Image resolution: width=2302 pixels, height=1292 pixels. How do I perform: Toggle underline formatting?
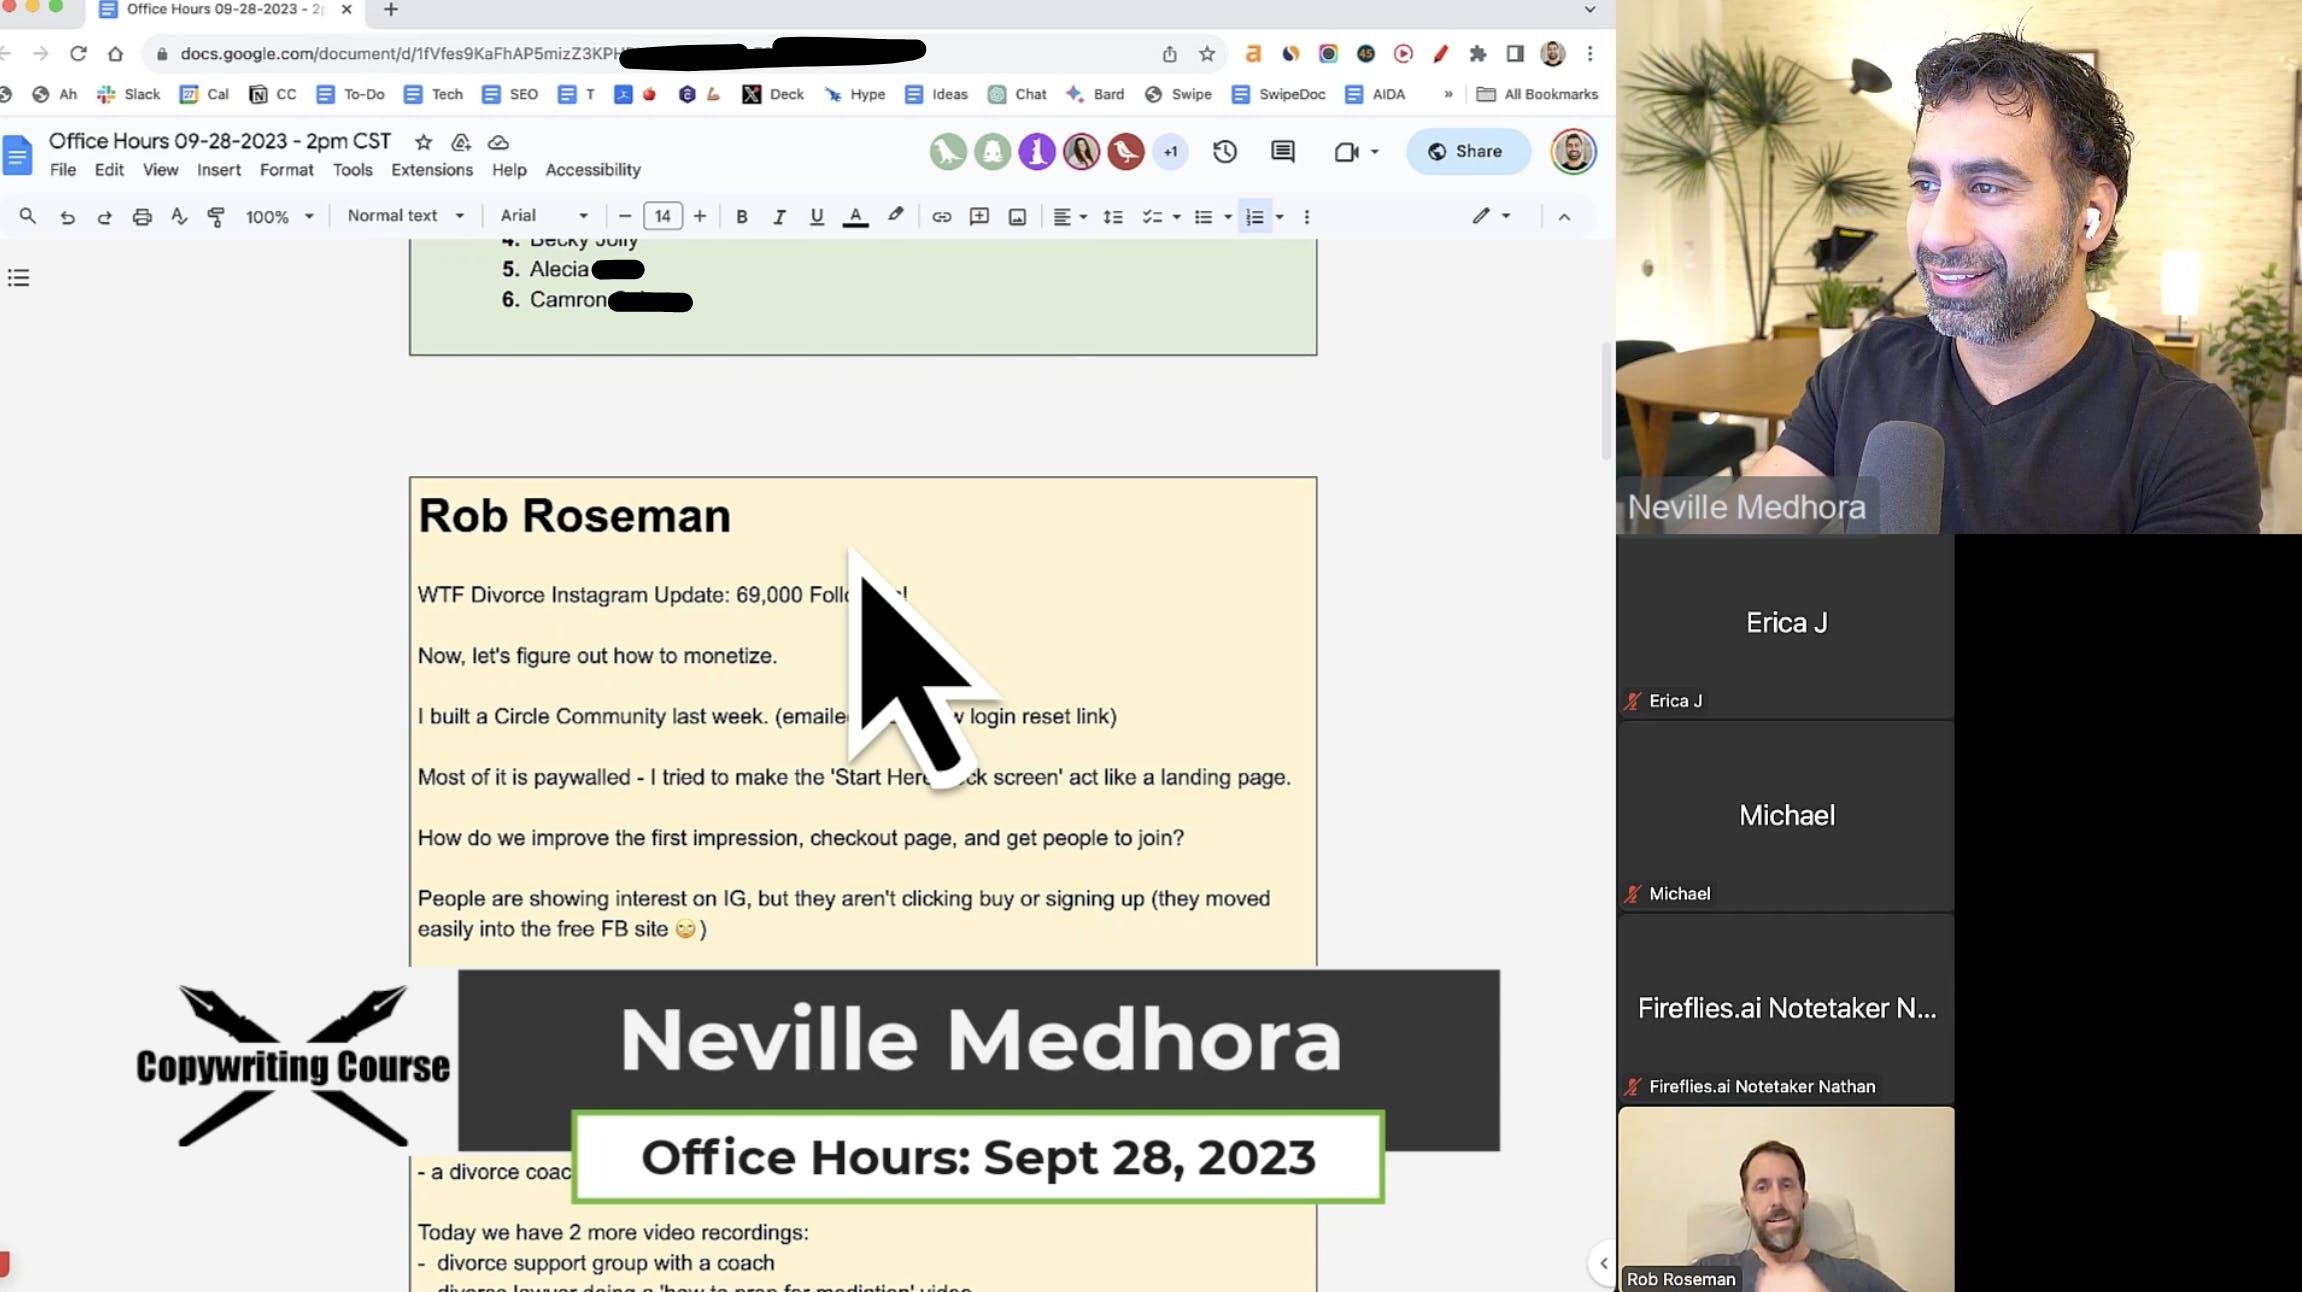(x=816, y=217)
